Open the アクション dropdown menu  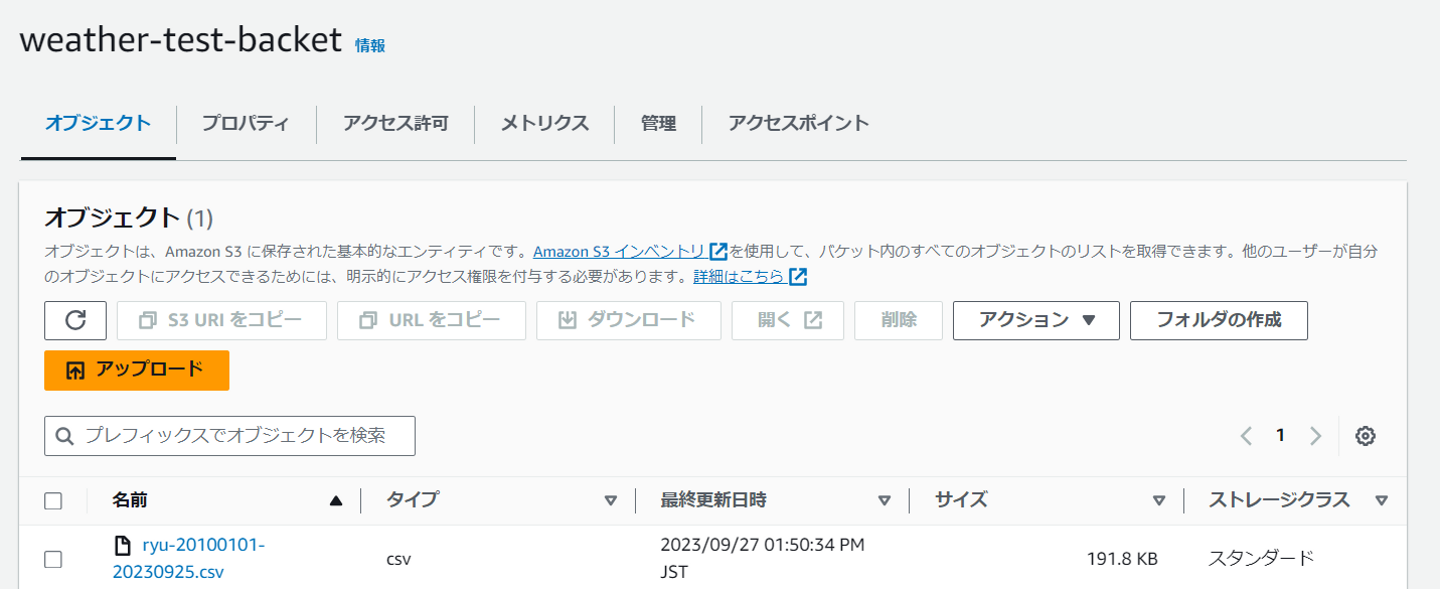pos(1036,320)
